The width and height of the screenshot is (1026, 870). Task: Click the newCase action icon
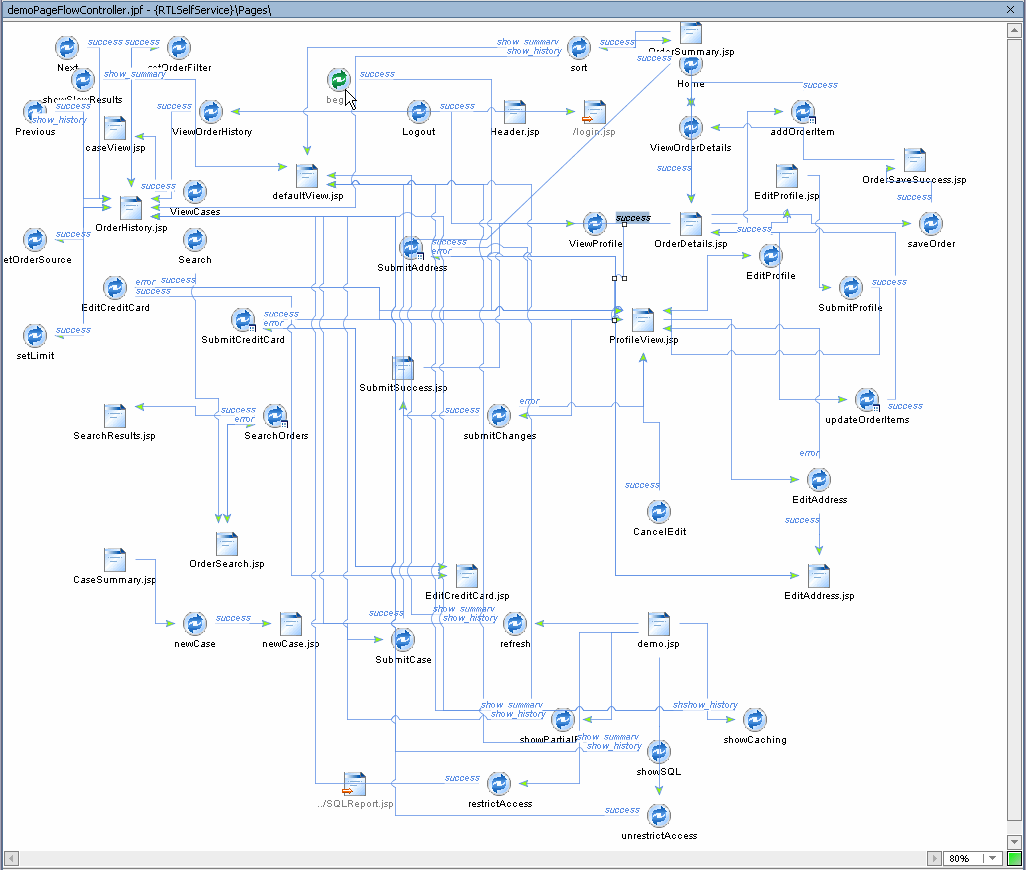click(x=195, y=624)
